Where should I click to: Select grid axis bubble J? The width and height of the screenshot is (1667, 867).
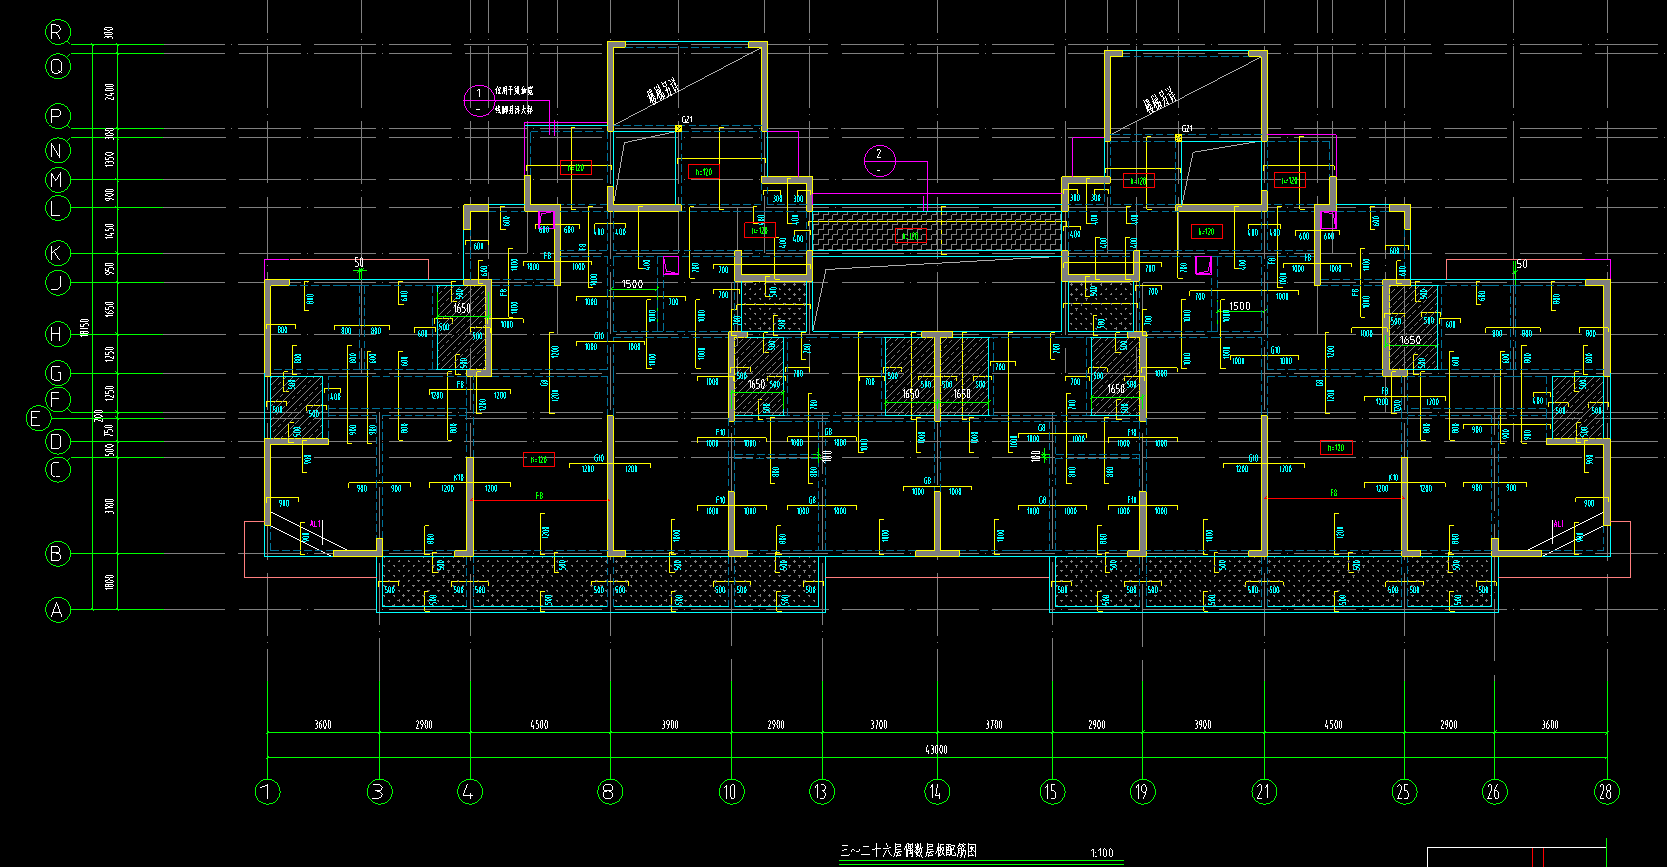click(58, 282)
